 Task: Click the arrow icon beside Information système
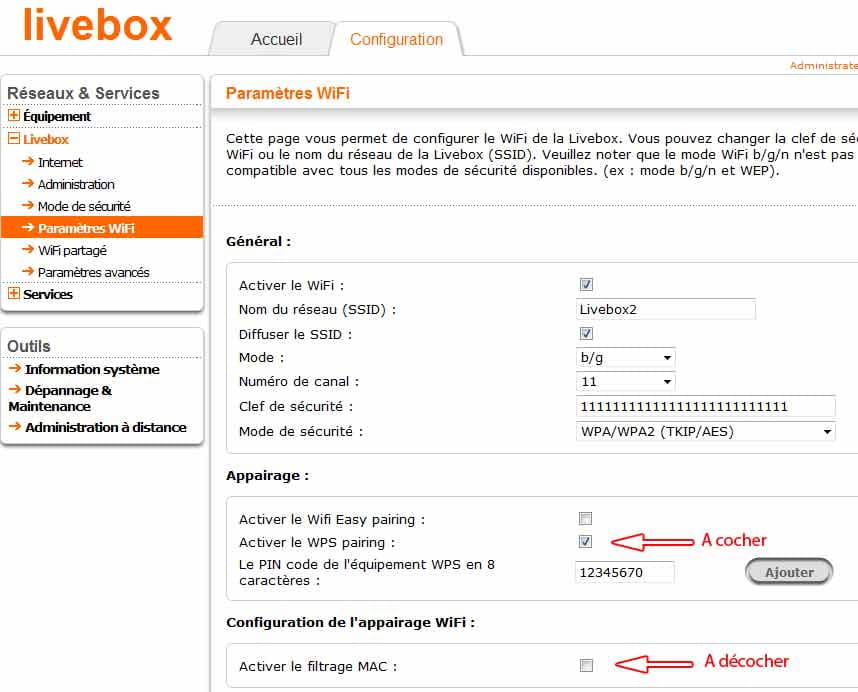click(x=15, y=368)
